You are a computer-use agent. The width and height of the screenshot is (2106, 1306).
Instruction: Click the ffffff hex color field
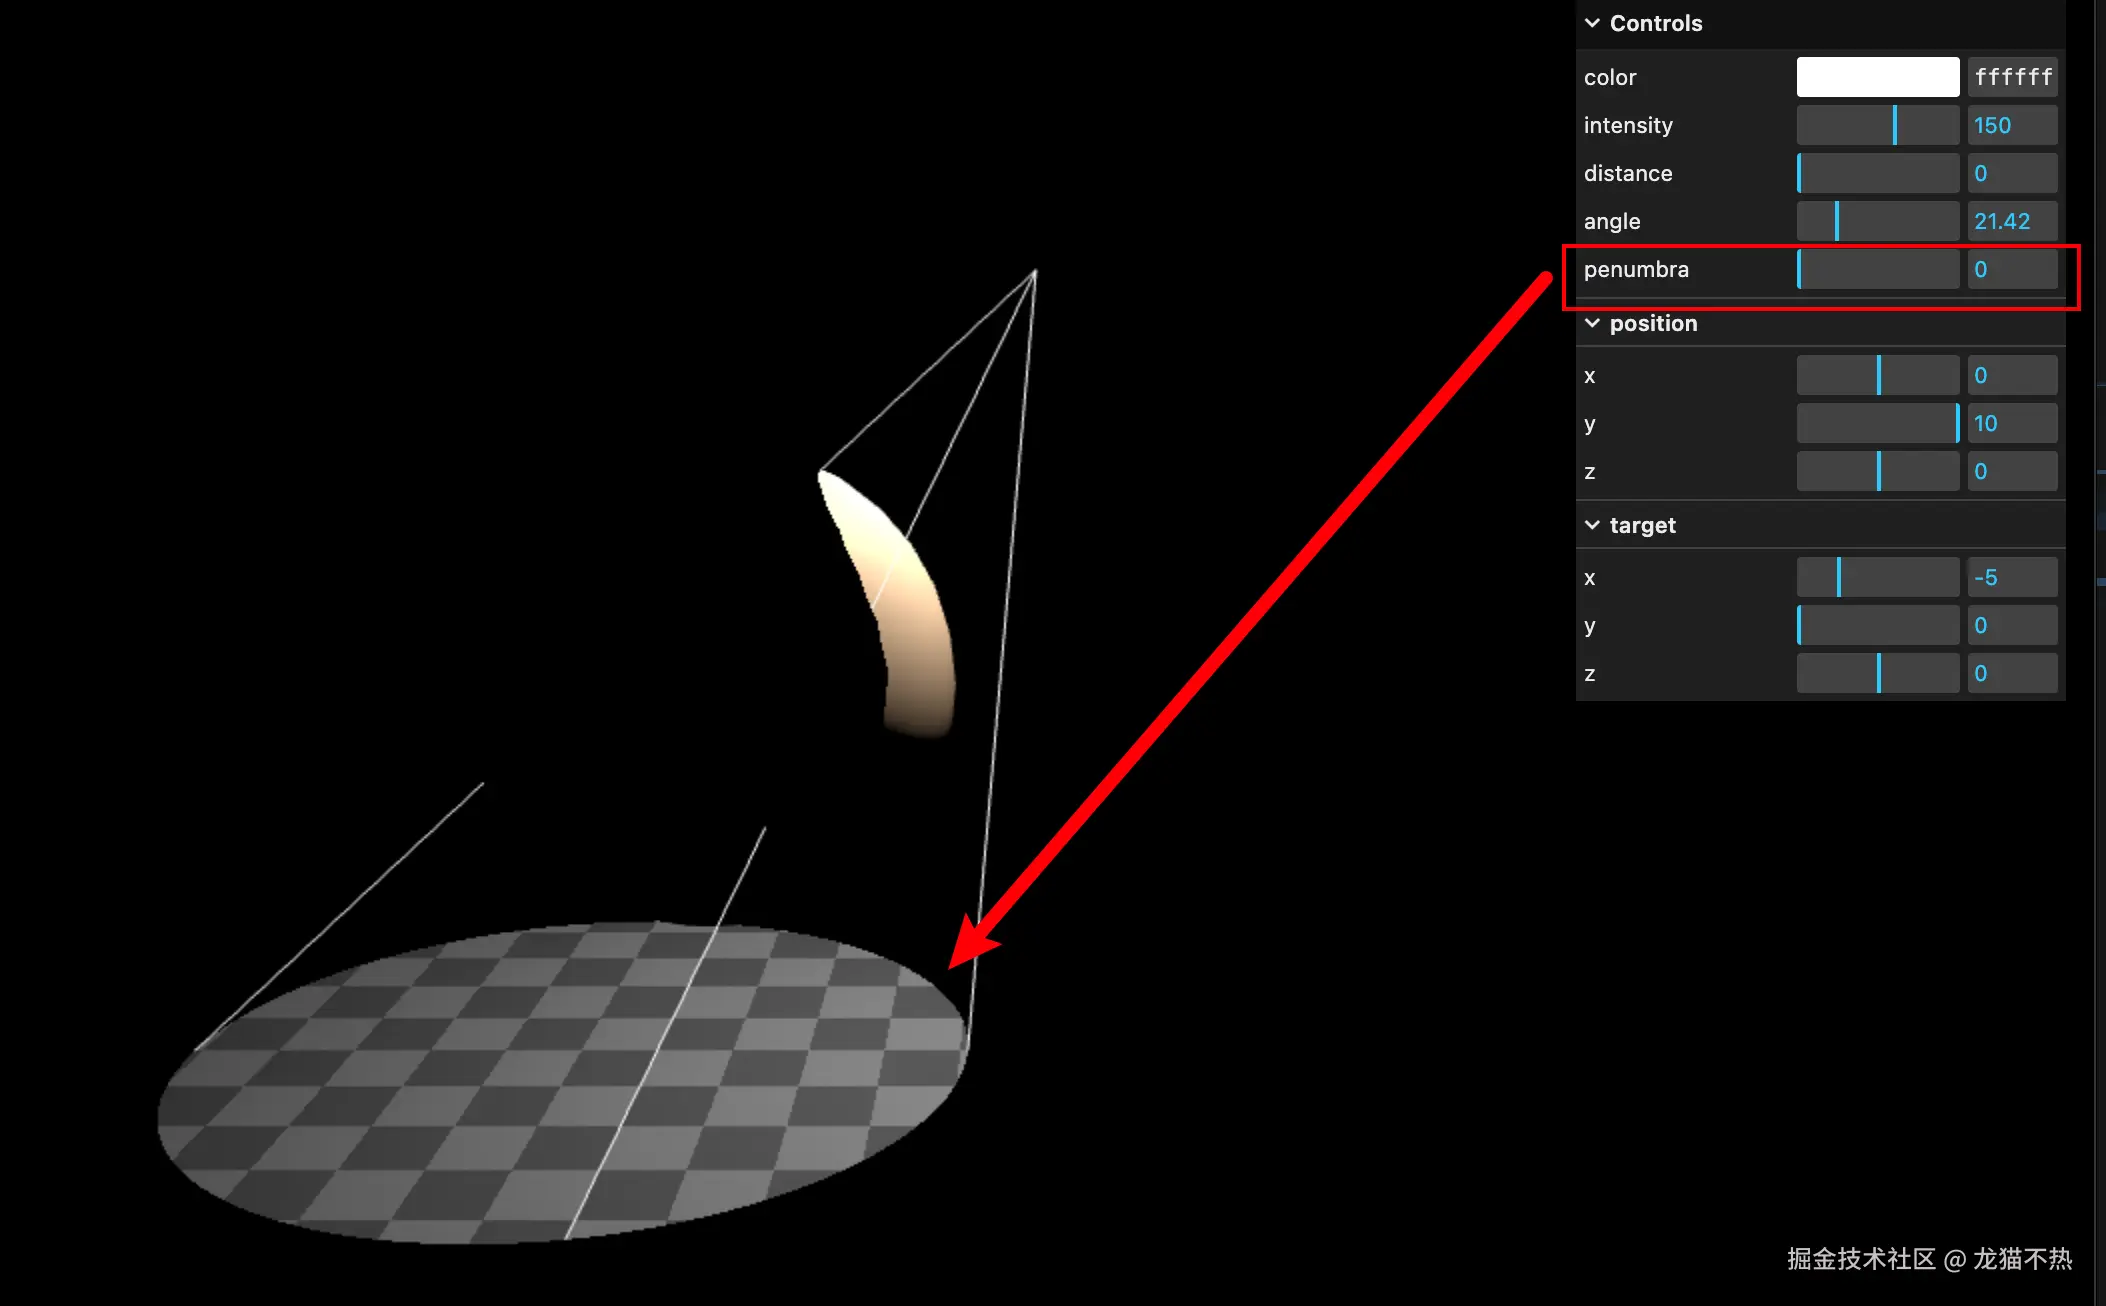point(2012,77)
